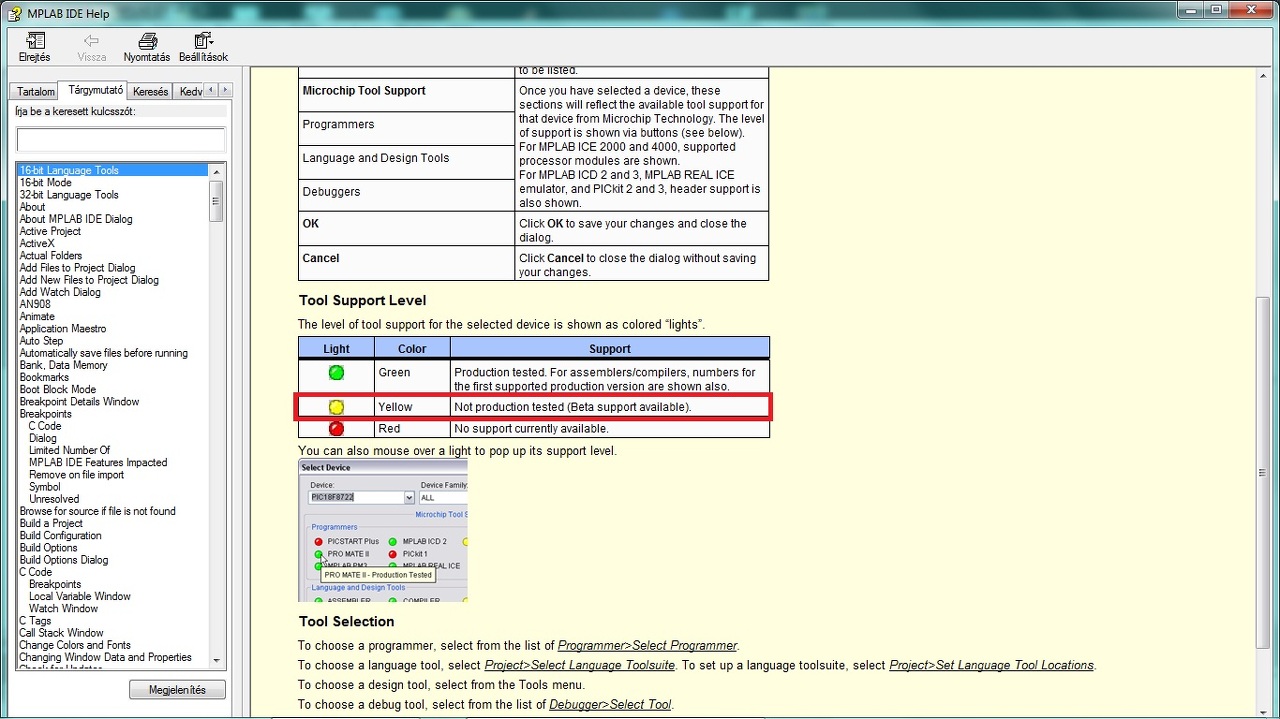
Task: Click the red light icon in the table
Action: [x=336, y=428]
